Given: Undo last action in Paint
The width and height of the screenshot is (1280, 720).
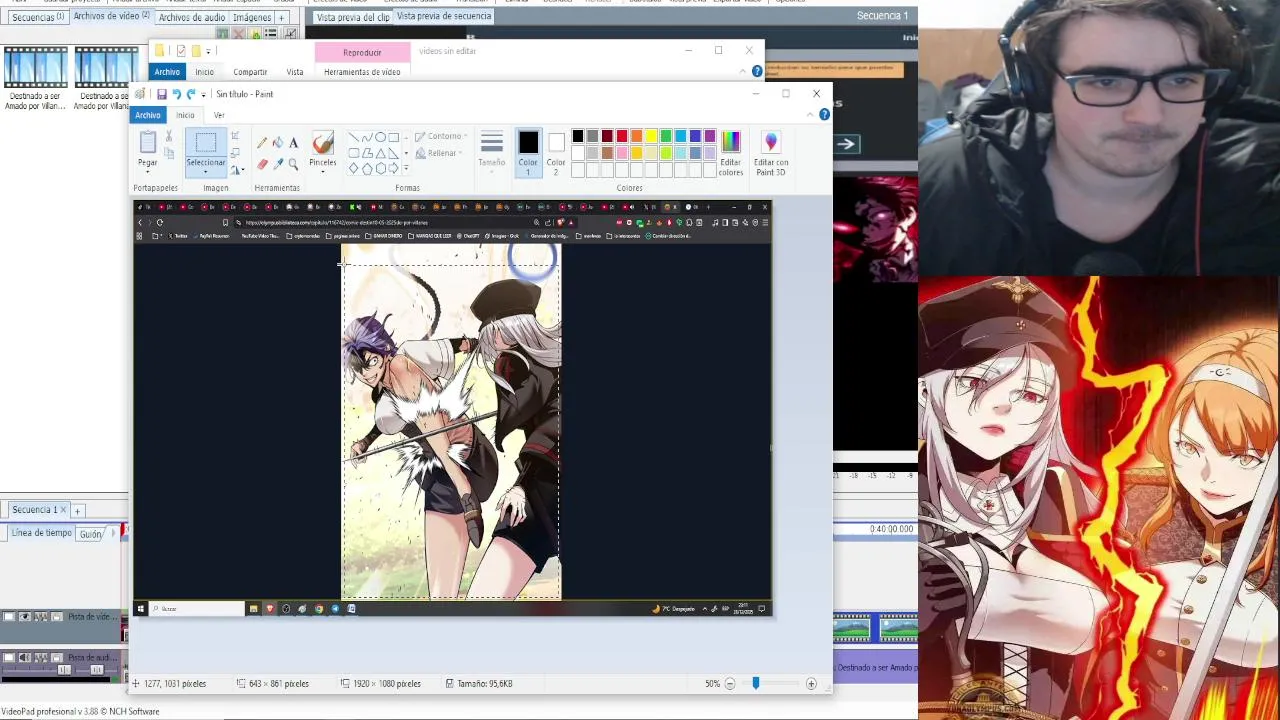Looking at the screenshot, I should (176, 94).
